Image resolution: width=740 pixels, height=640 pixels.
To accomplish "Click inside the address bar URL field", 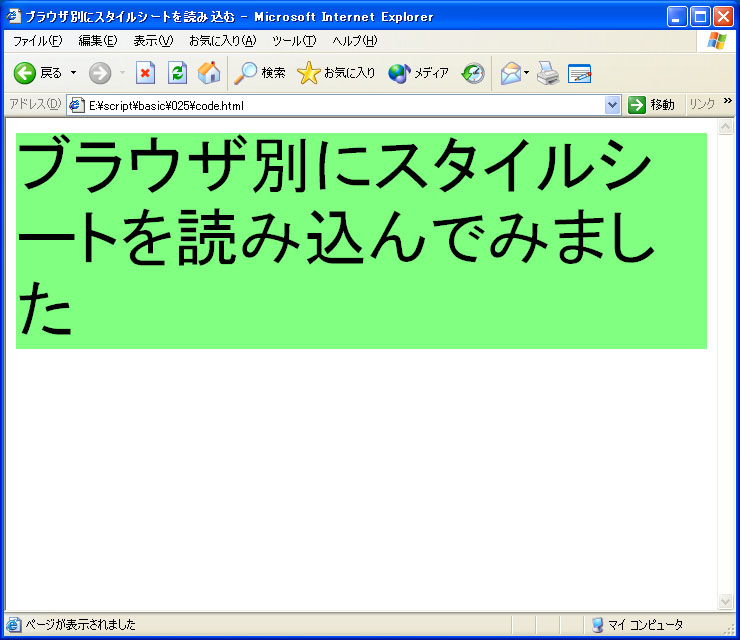I will 340,105.
